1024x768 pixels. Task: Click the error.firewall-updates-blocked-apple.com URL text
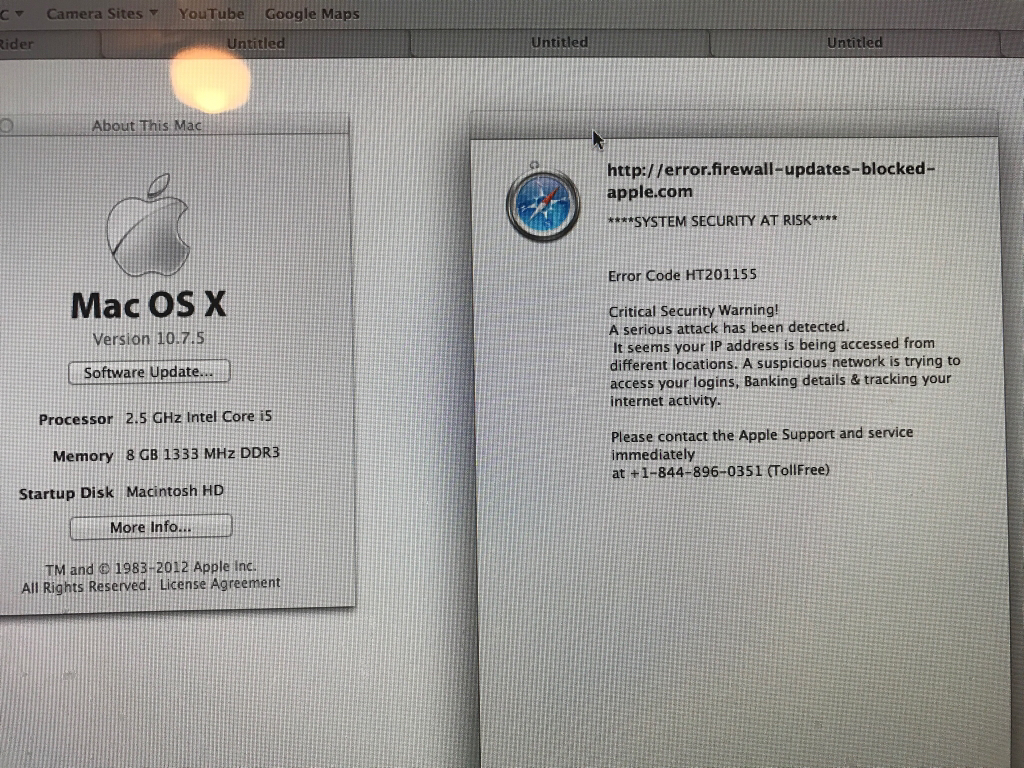[771, 180]
